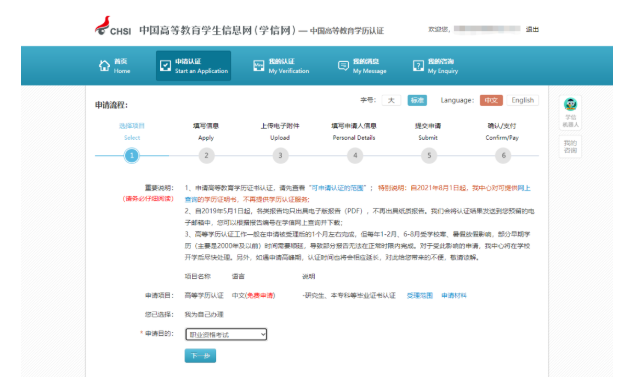This screenshot has width=630, height=391.
Task: Log out with the 退出 link
Action: 532,29
